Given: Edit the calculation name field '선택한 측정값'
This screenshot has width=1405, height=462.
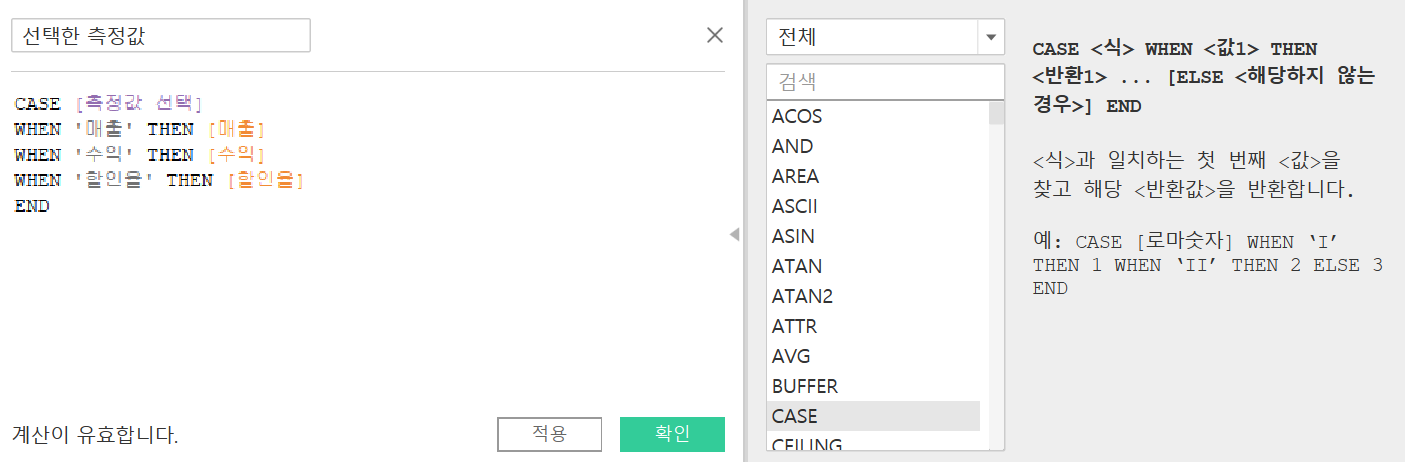Looking at the screenshot, I should [161, 36].
